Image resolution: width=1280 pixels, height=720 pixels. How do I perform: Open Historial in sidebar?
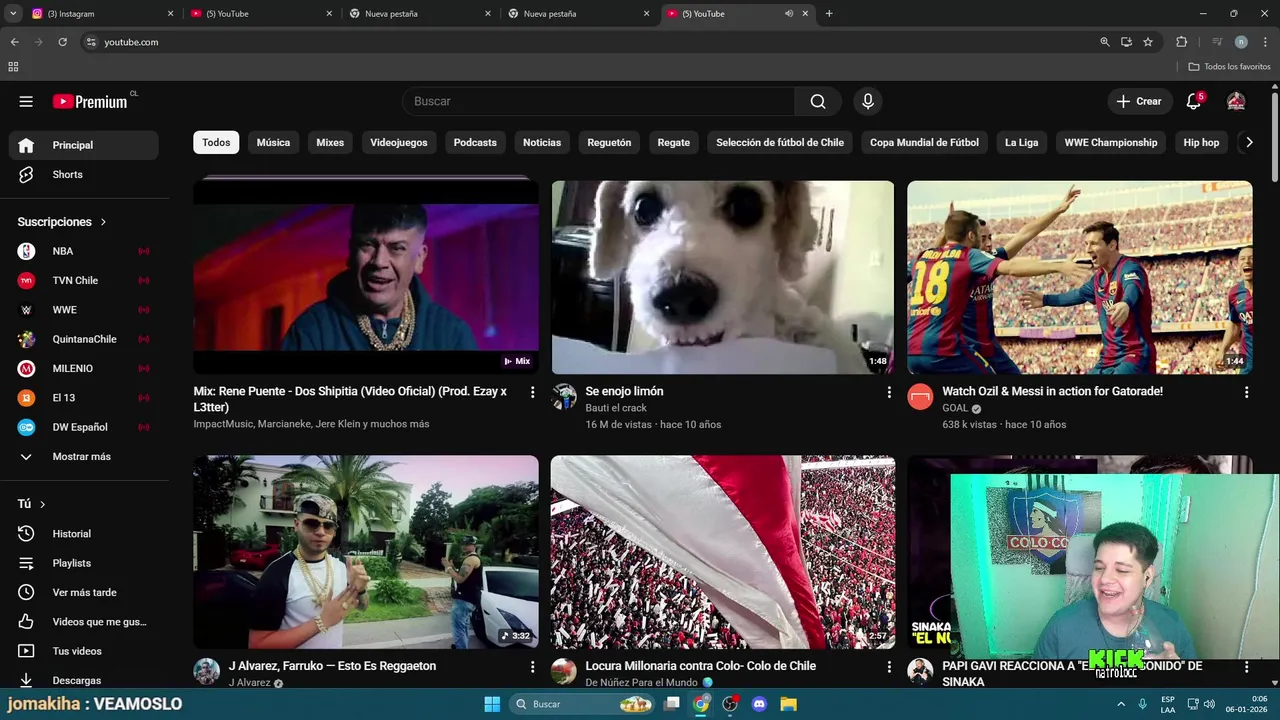coord(84,534)
